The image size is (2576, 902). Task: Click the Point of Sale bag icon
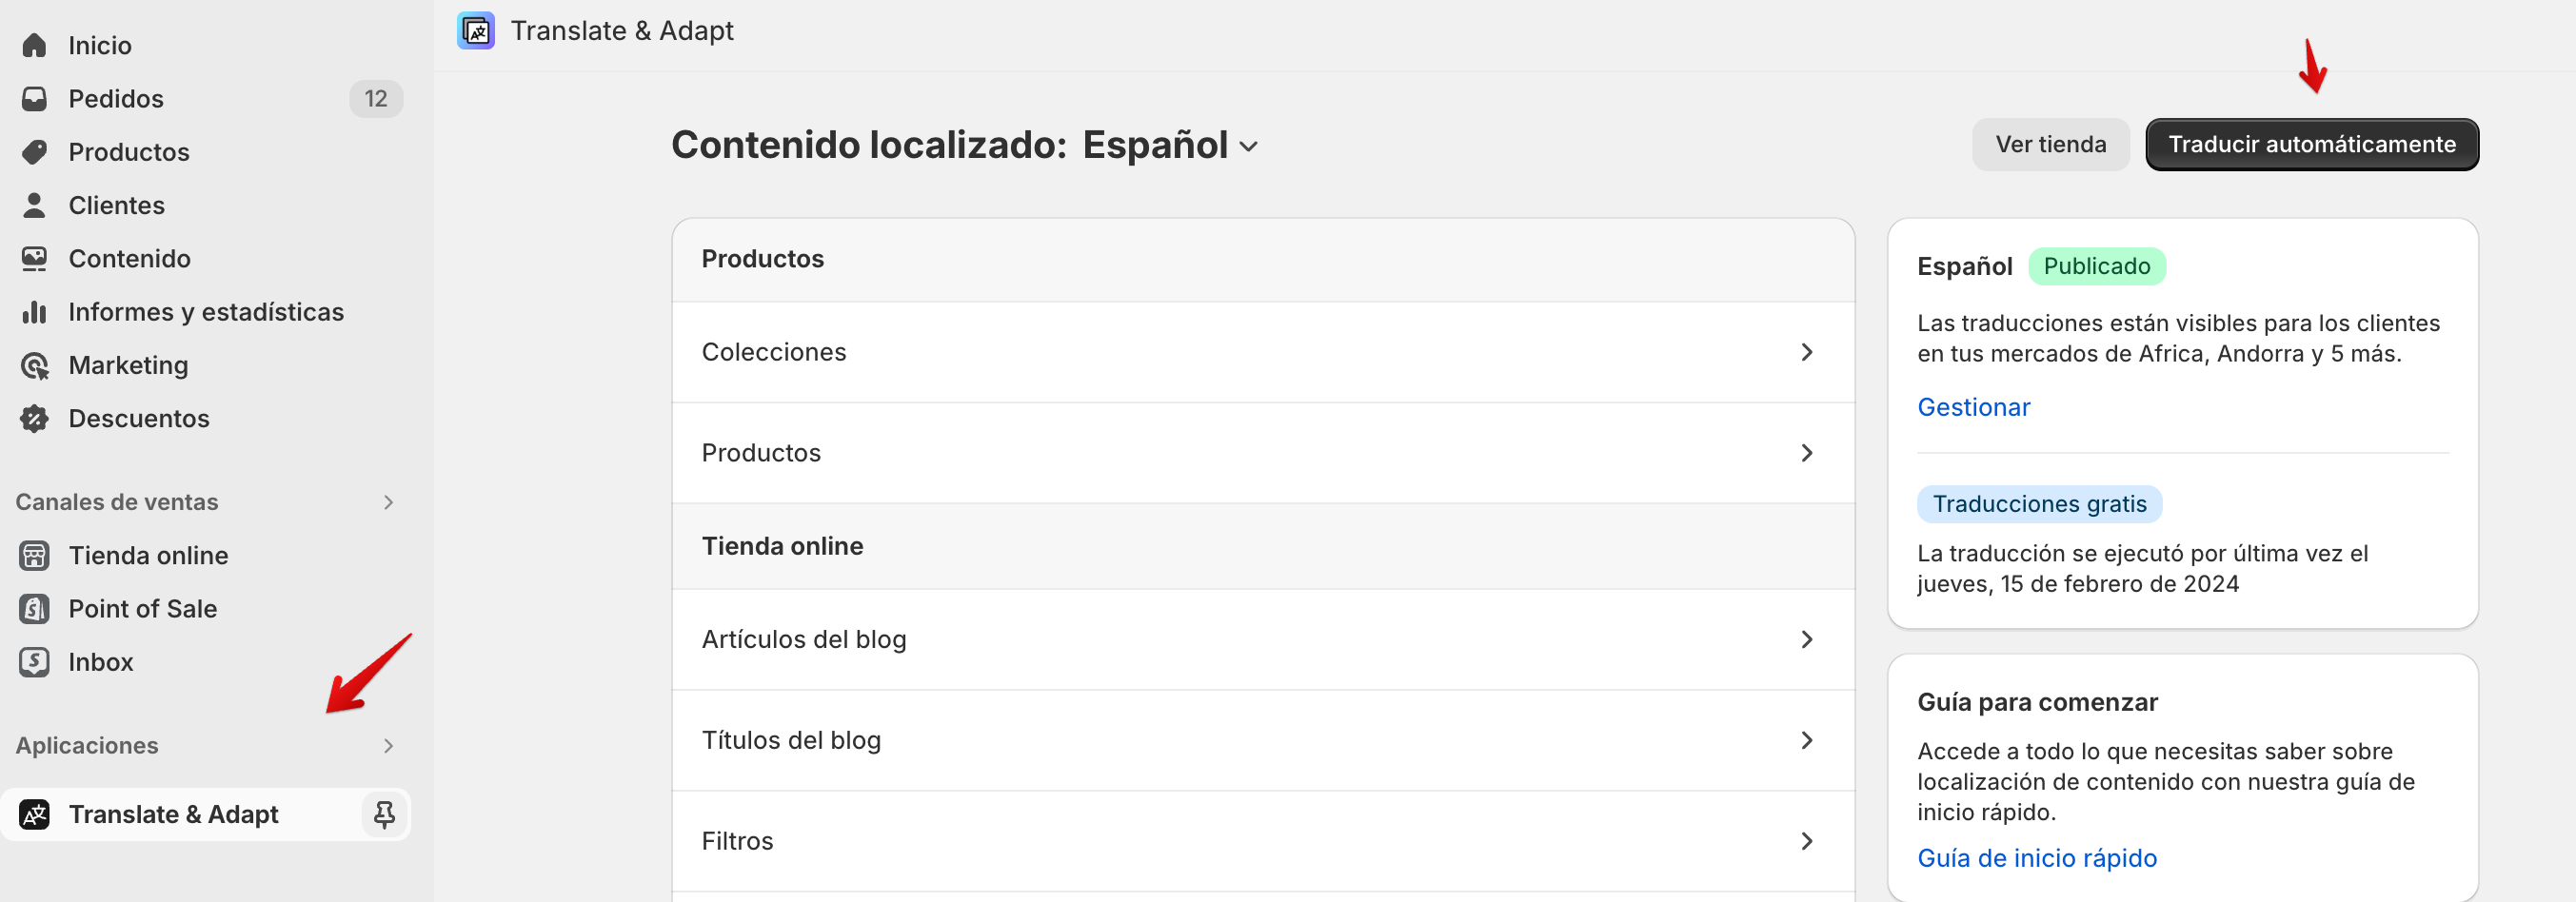35,609
